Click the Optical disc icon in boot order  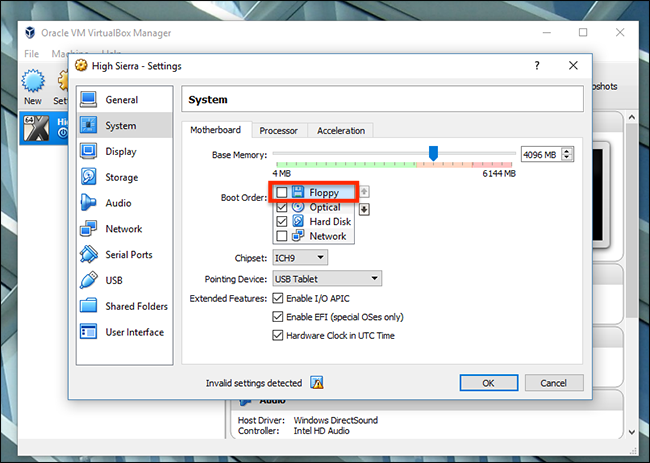[298, 206]
